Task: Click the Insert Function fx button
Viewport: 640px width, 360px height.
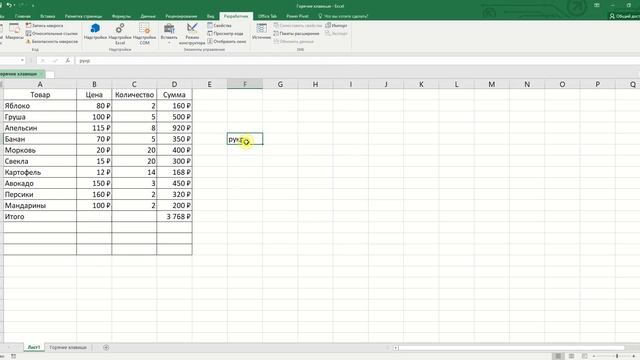Action: point(68,60)
